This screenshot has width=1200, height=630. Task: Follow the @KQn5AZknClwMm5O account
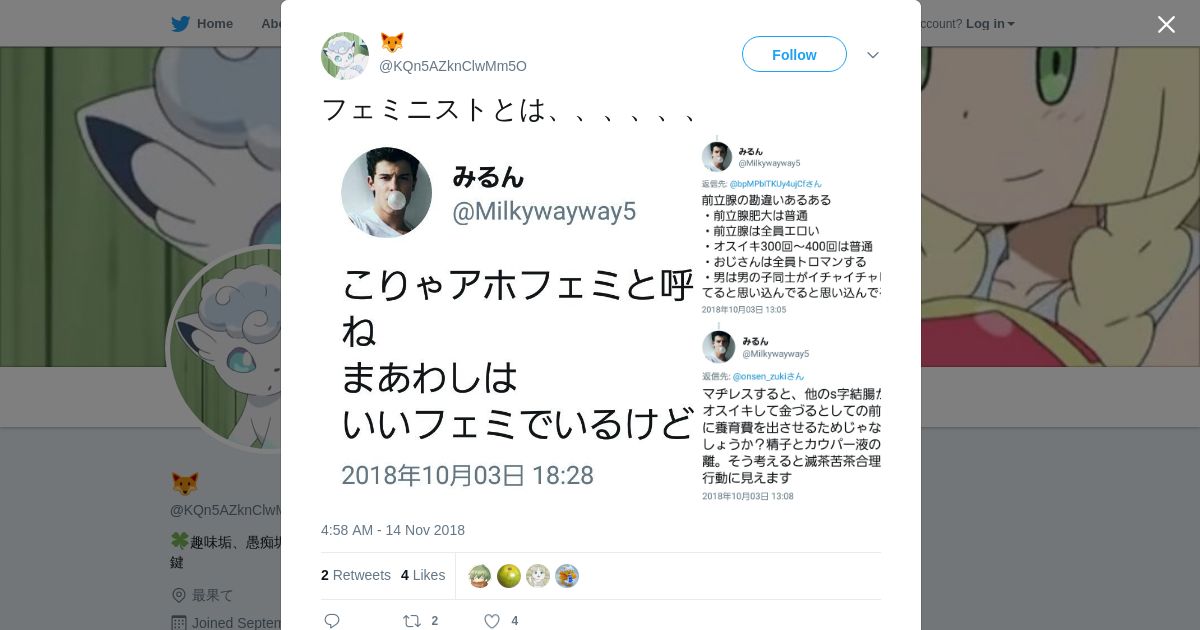pyautogui.click(x=794, y=55)
